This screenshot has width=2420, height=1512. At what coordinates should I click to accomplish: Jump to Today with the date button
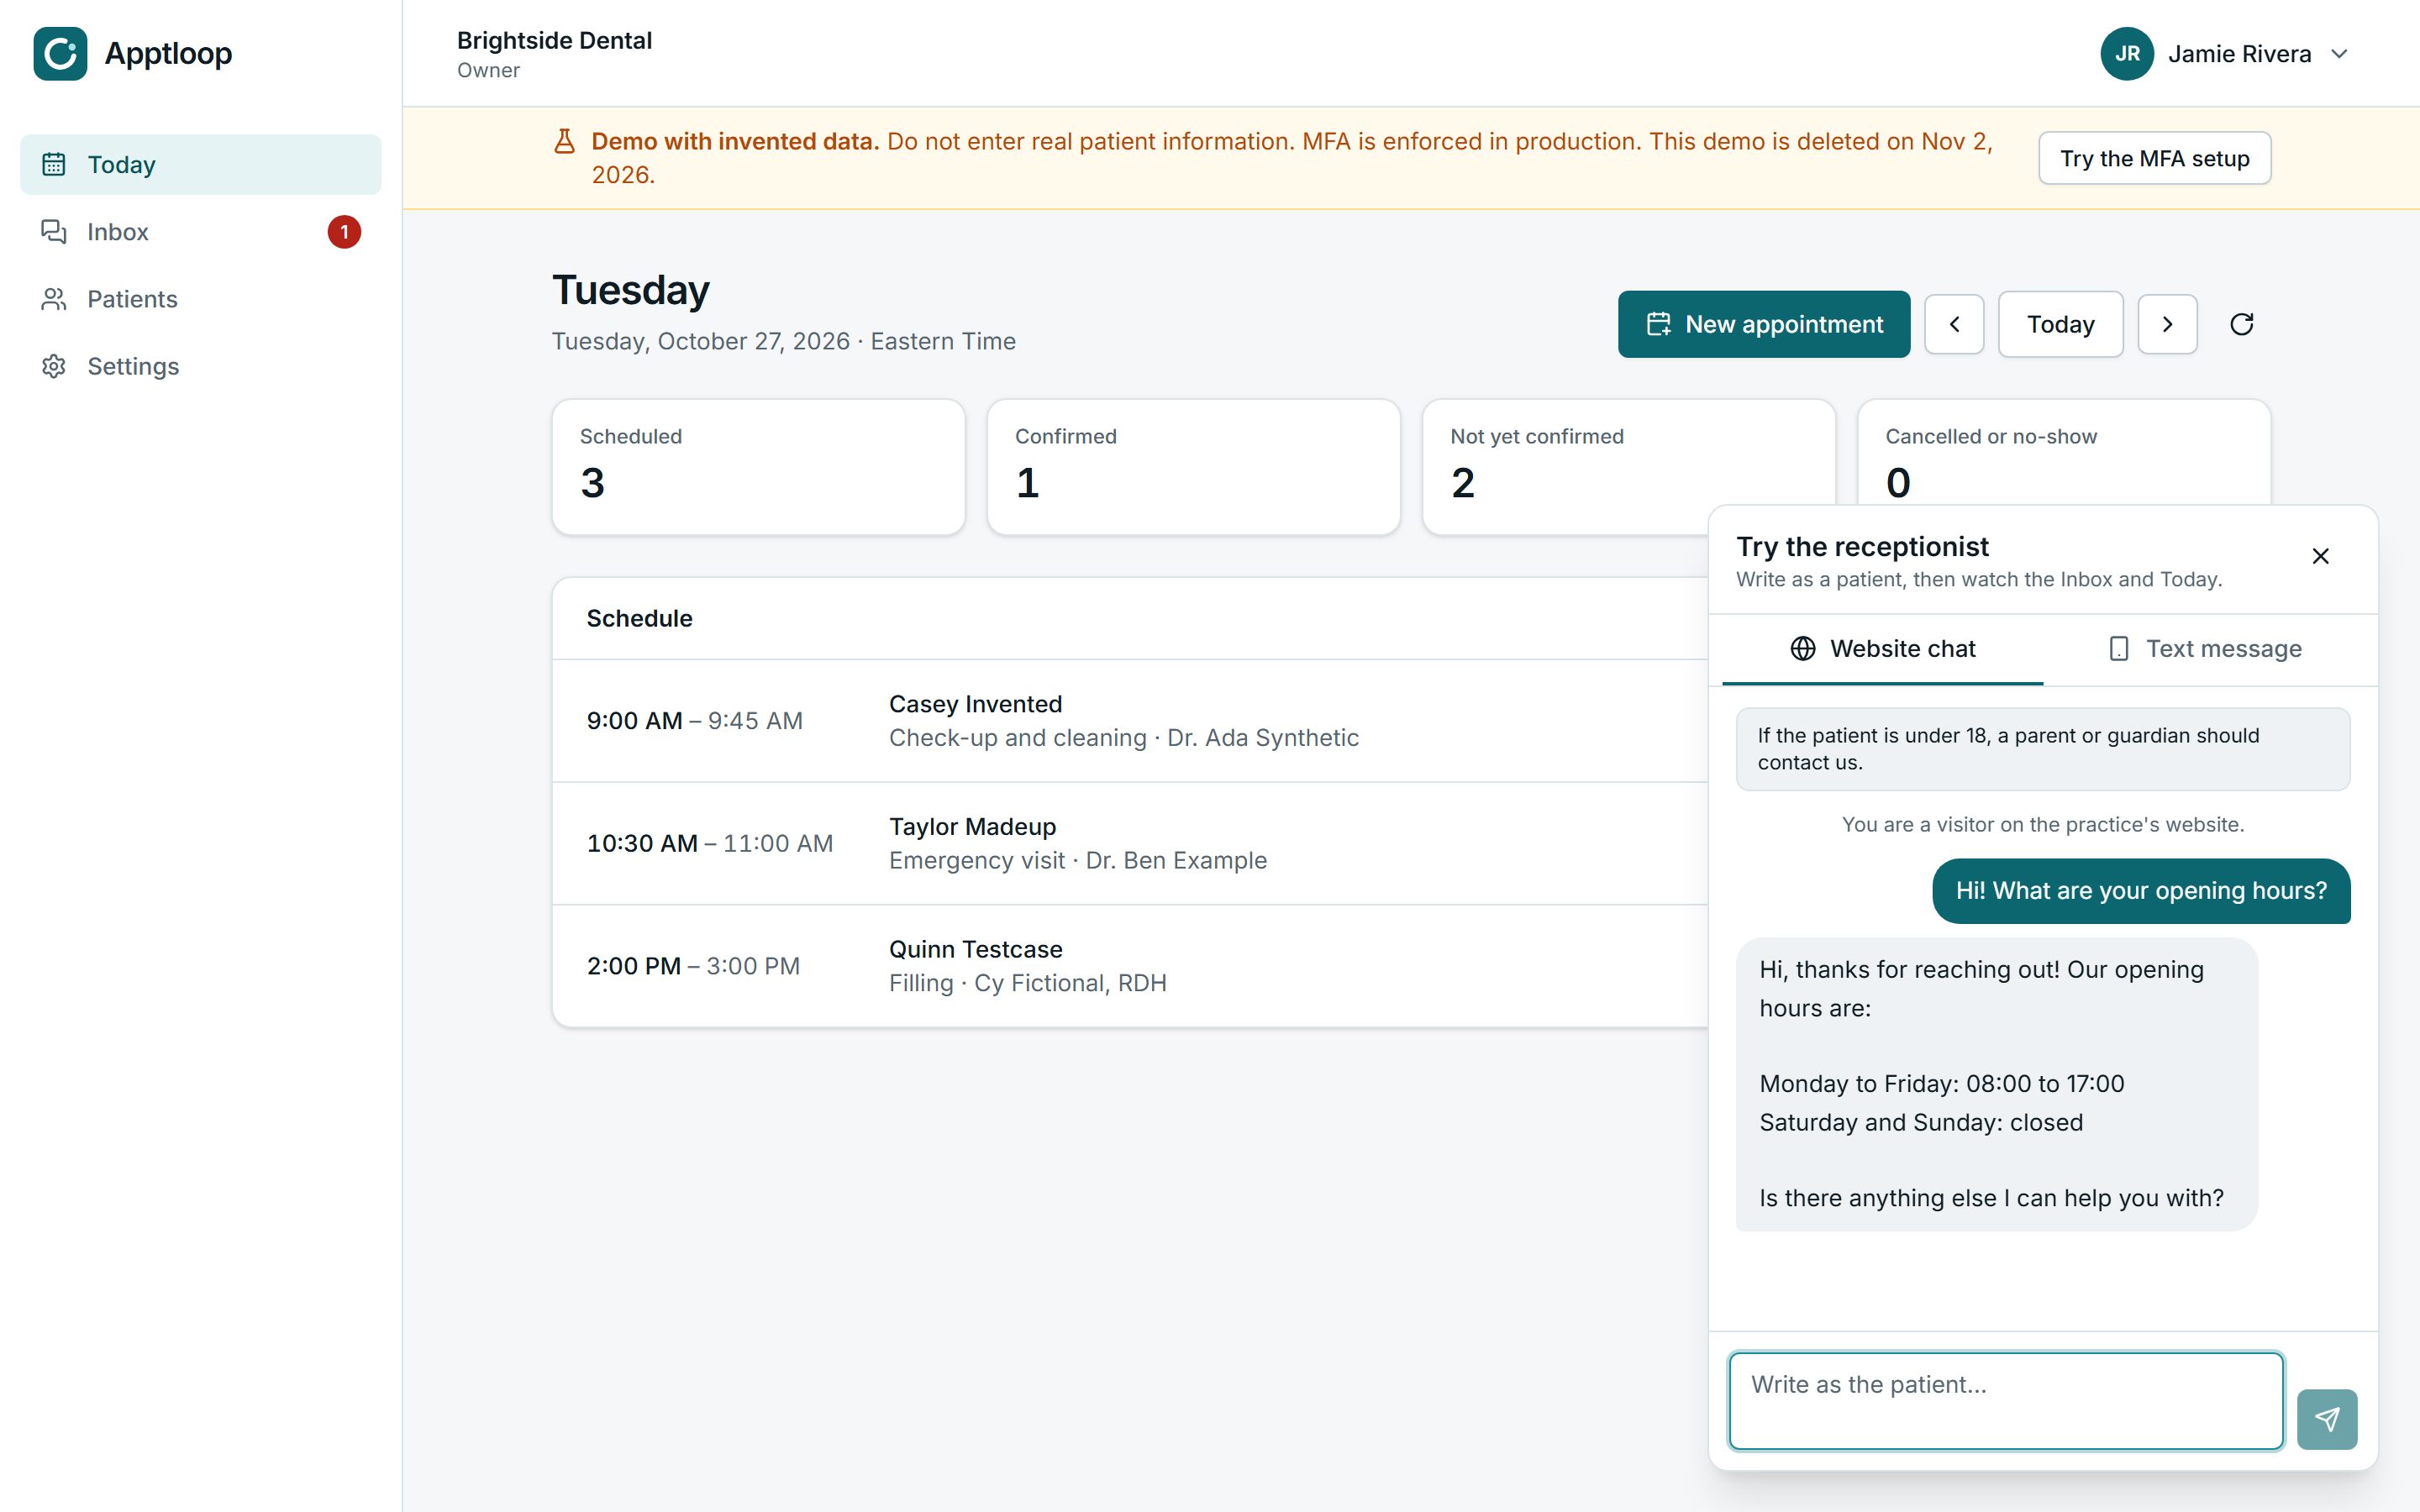2060,324
